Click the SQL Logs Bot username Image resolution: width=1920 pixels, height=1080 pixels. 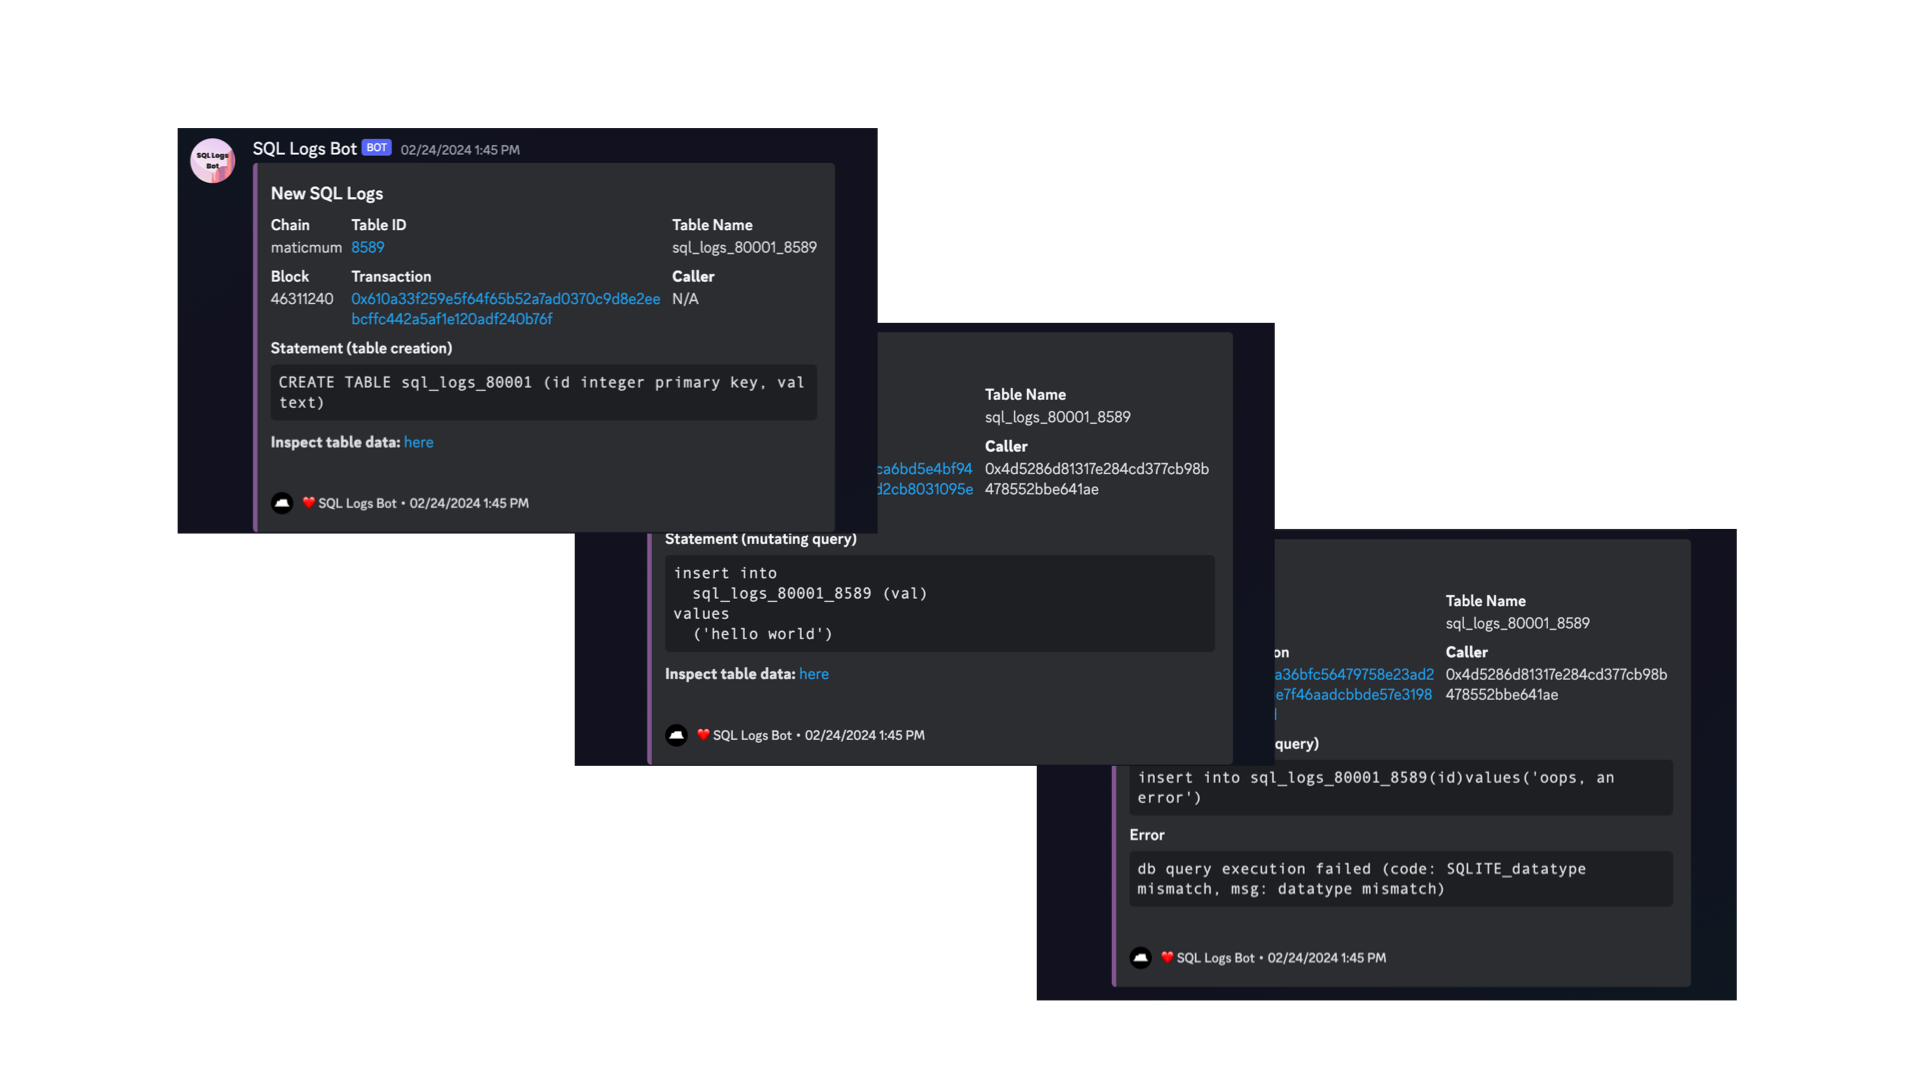304,149
